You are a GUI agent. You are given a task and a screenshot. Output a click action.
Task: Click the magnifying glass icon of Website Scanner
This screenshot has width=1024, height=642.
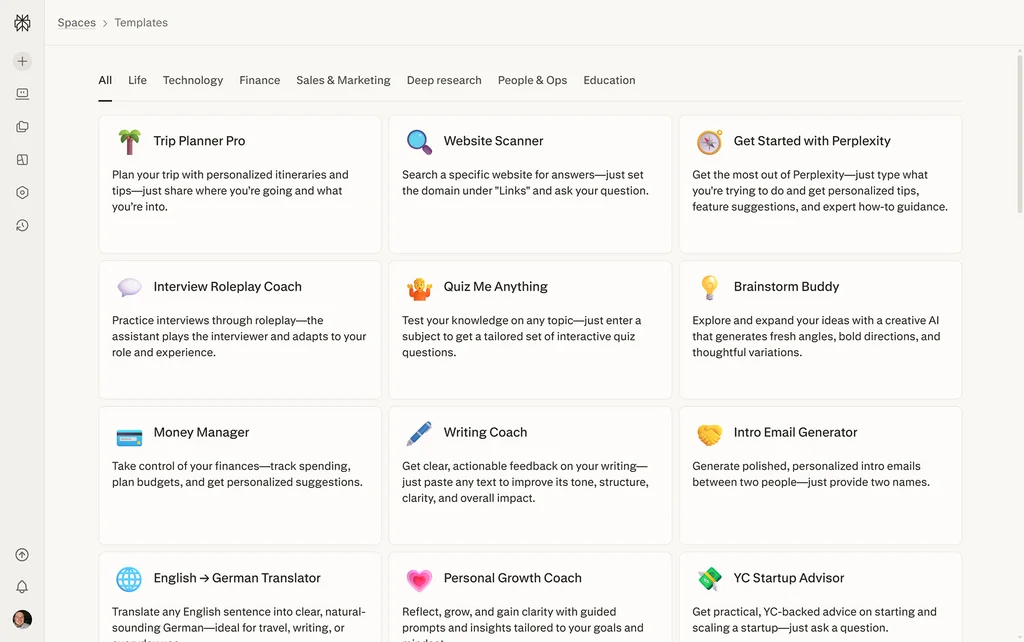point(419,141)
